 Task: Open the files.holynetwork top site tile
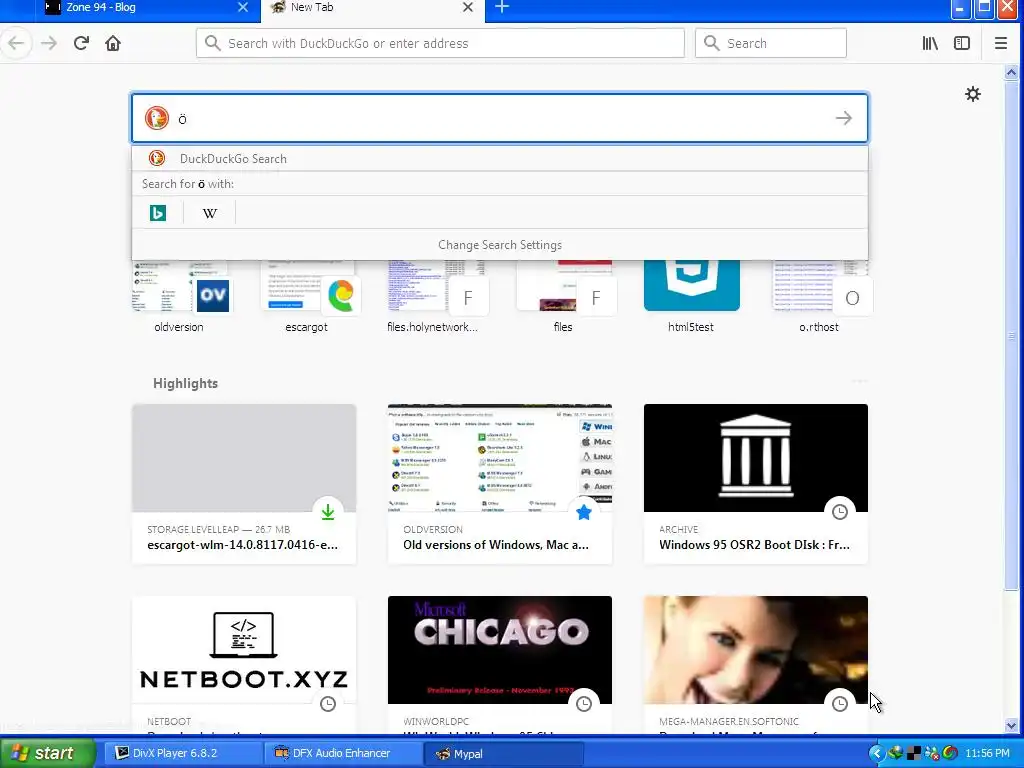pos(432,297)
